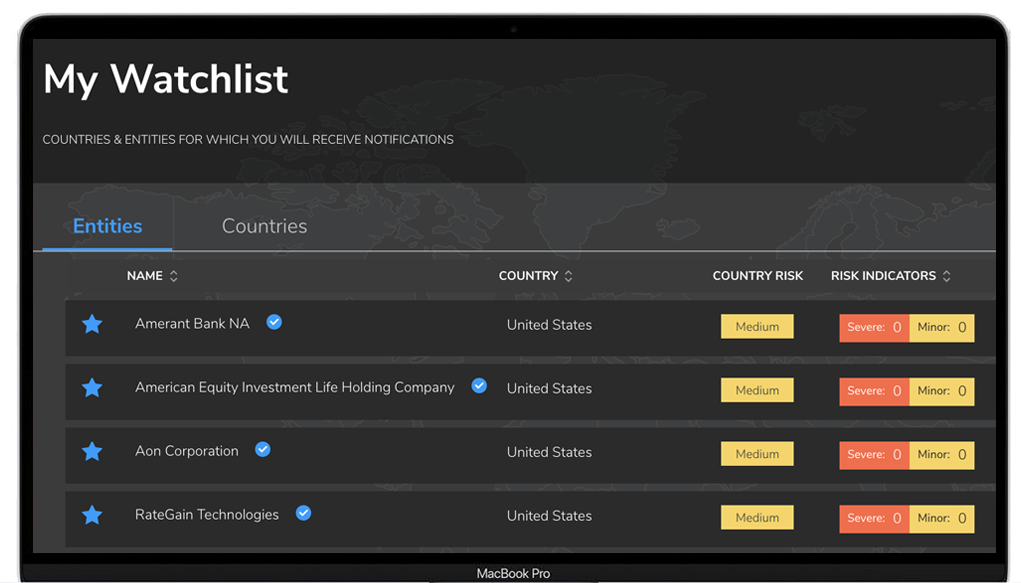Open the Amerant Bank NA entity
Screen dimensions: 1021x583
tap(192, 324)
